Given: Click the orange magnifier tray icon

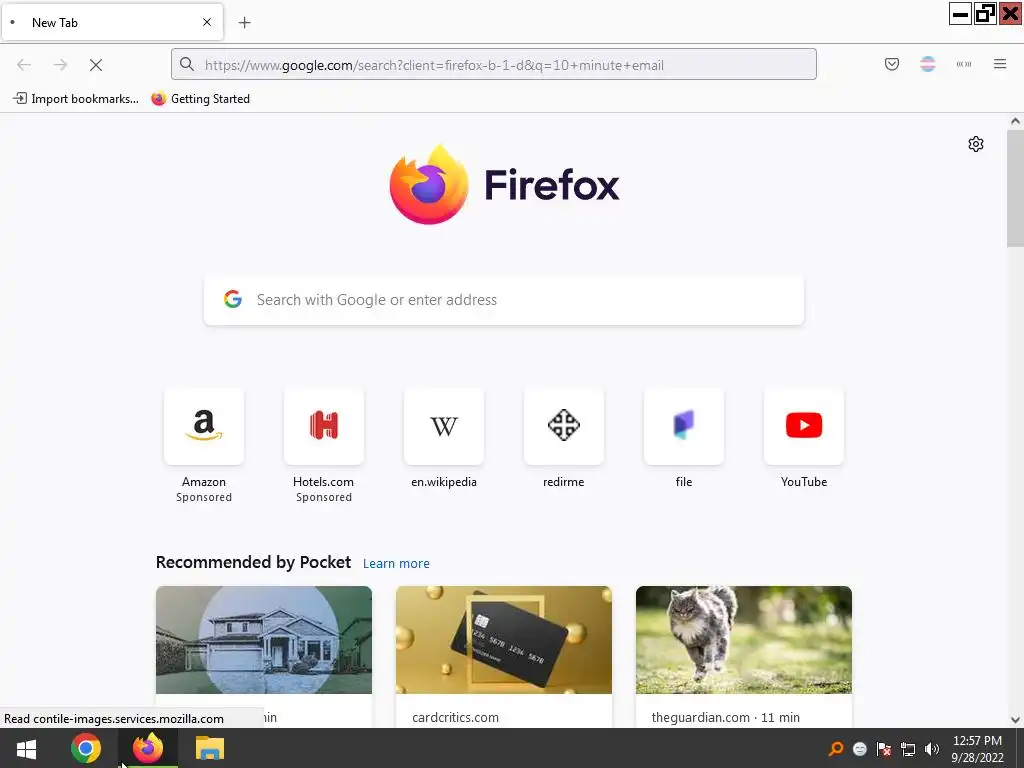Looking at the screenshot, I should tap(835, 749).
